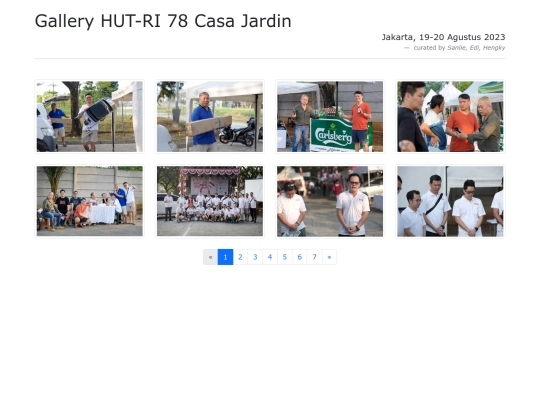Screen dimensions: 540x405
Task: Click the curator name 'Sanlie'
Action: pyautogui.click(x=456, y=48)
